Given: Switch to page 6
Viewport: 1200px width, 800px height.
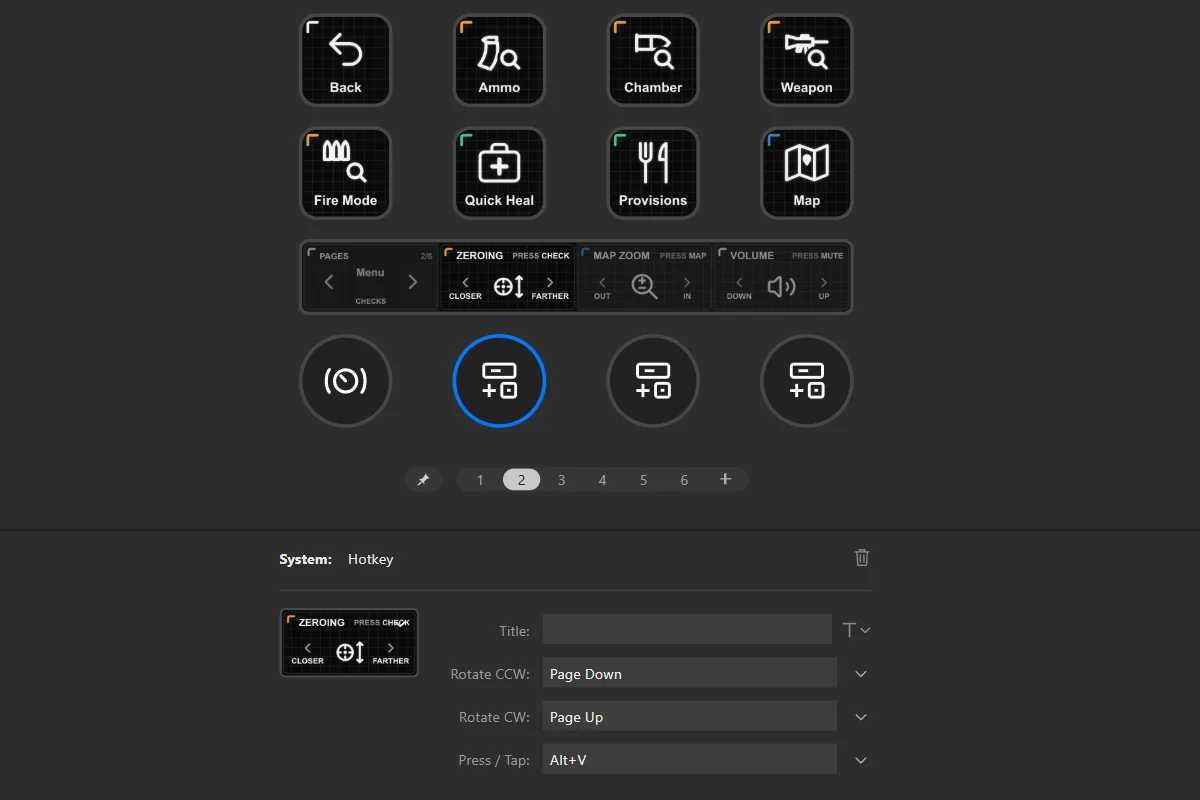Looking at the screenshot, I should point(684,480).
